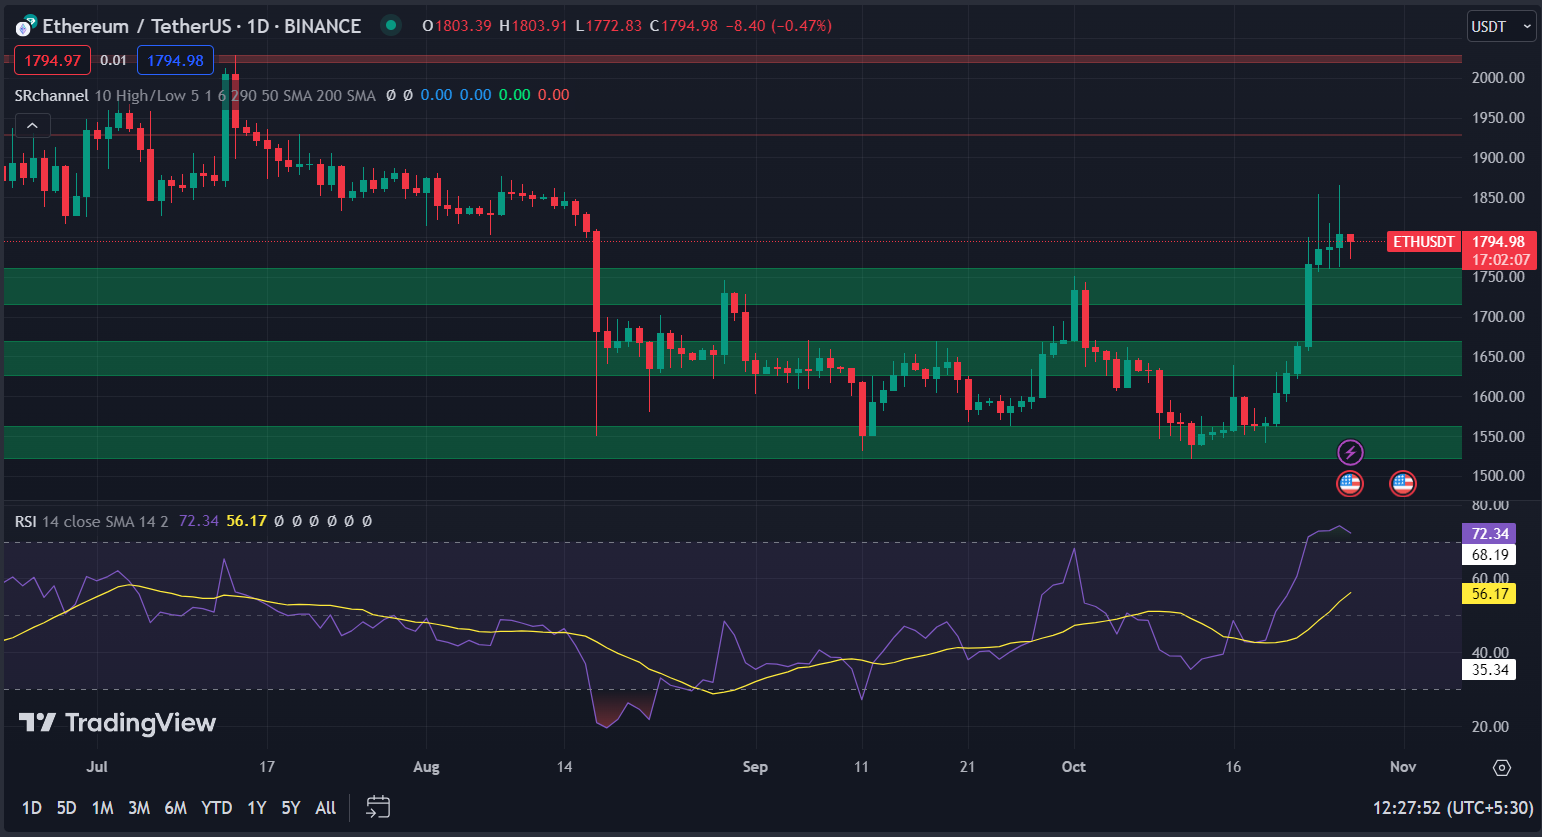The height and width of the screenshot is (837, 1542).
Task: Select the 6M date range
Action: [x=175, y=807]
